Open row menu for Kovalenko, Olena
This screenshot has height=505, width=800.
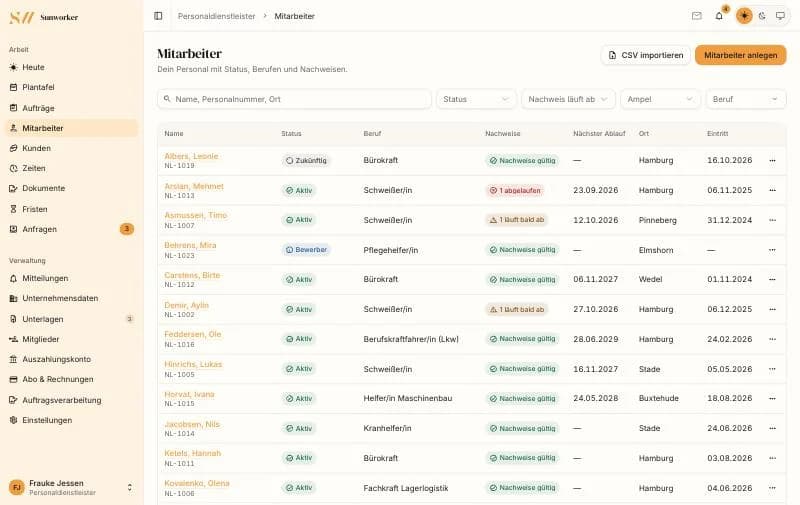(x=772, y=488)
